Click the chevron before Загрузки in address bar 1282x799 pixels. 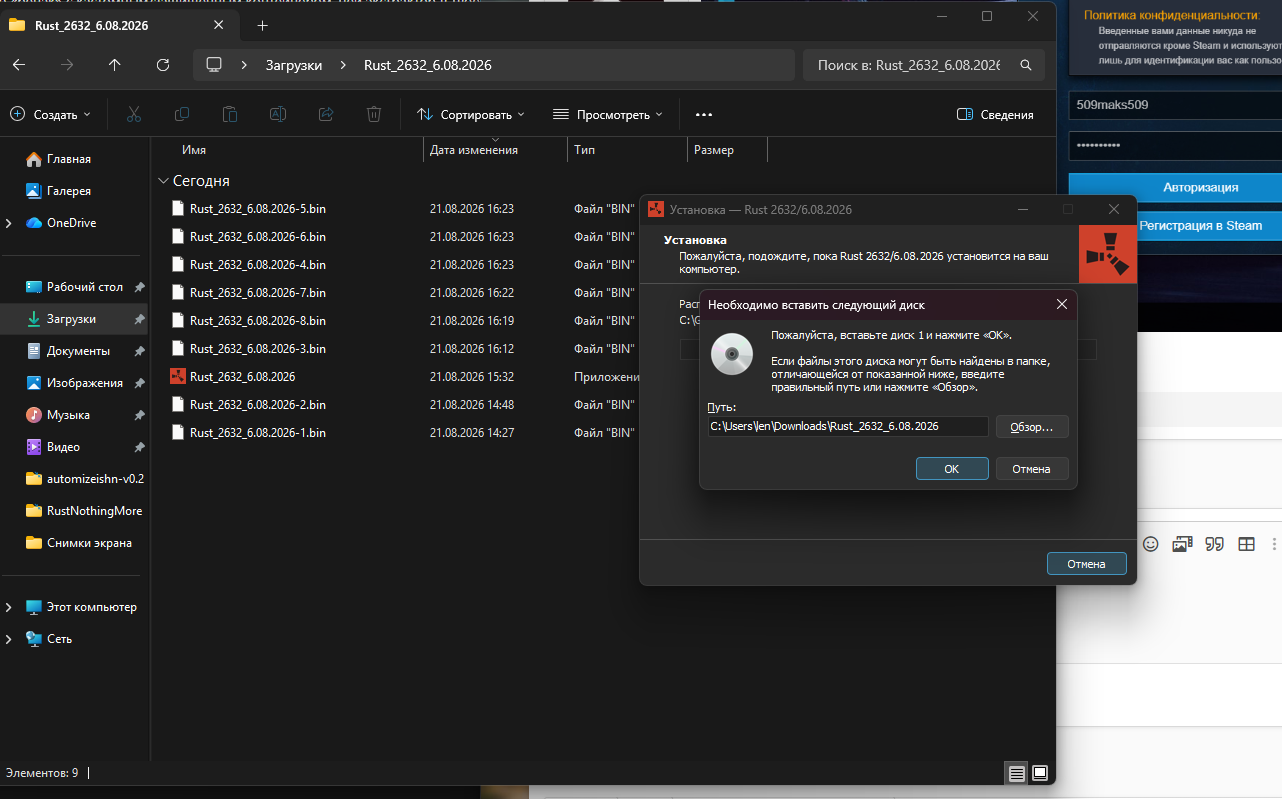tap(244, 65)
